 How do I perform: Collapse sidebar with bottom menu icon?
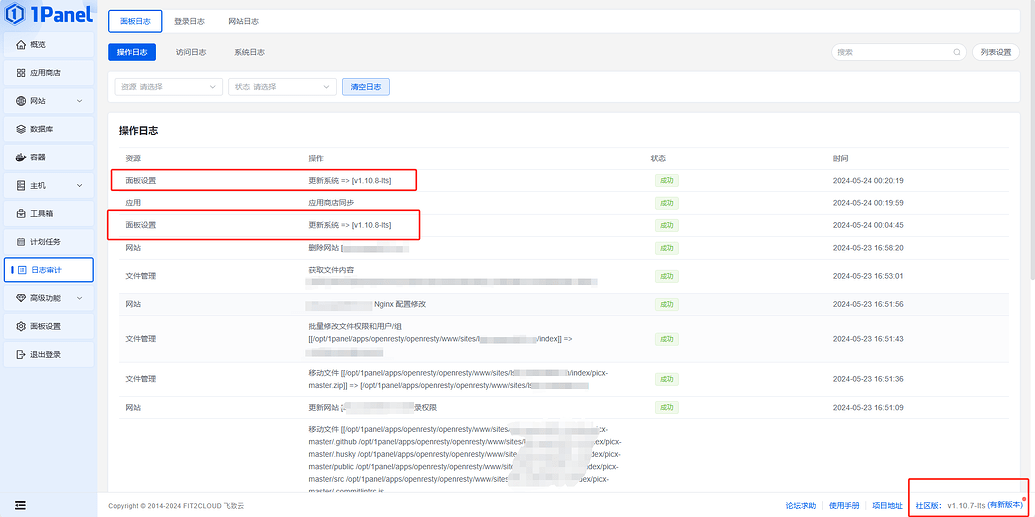[x=20, y=505]
